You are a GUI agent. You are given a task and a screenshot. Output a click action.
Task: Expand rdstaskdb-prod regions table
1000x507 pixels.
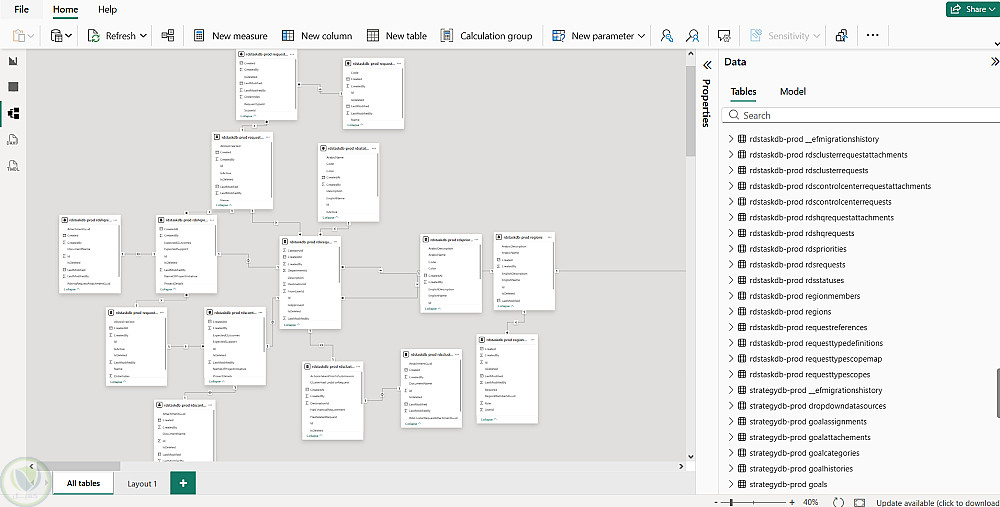(731, 312)
